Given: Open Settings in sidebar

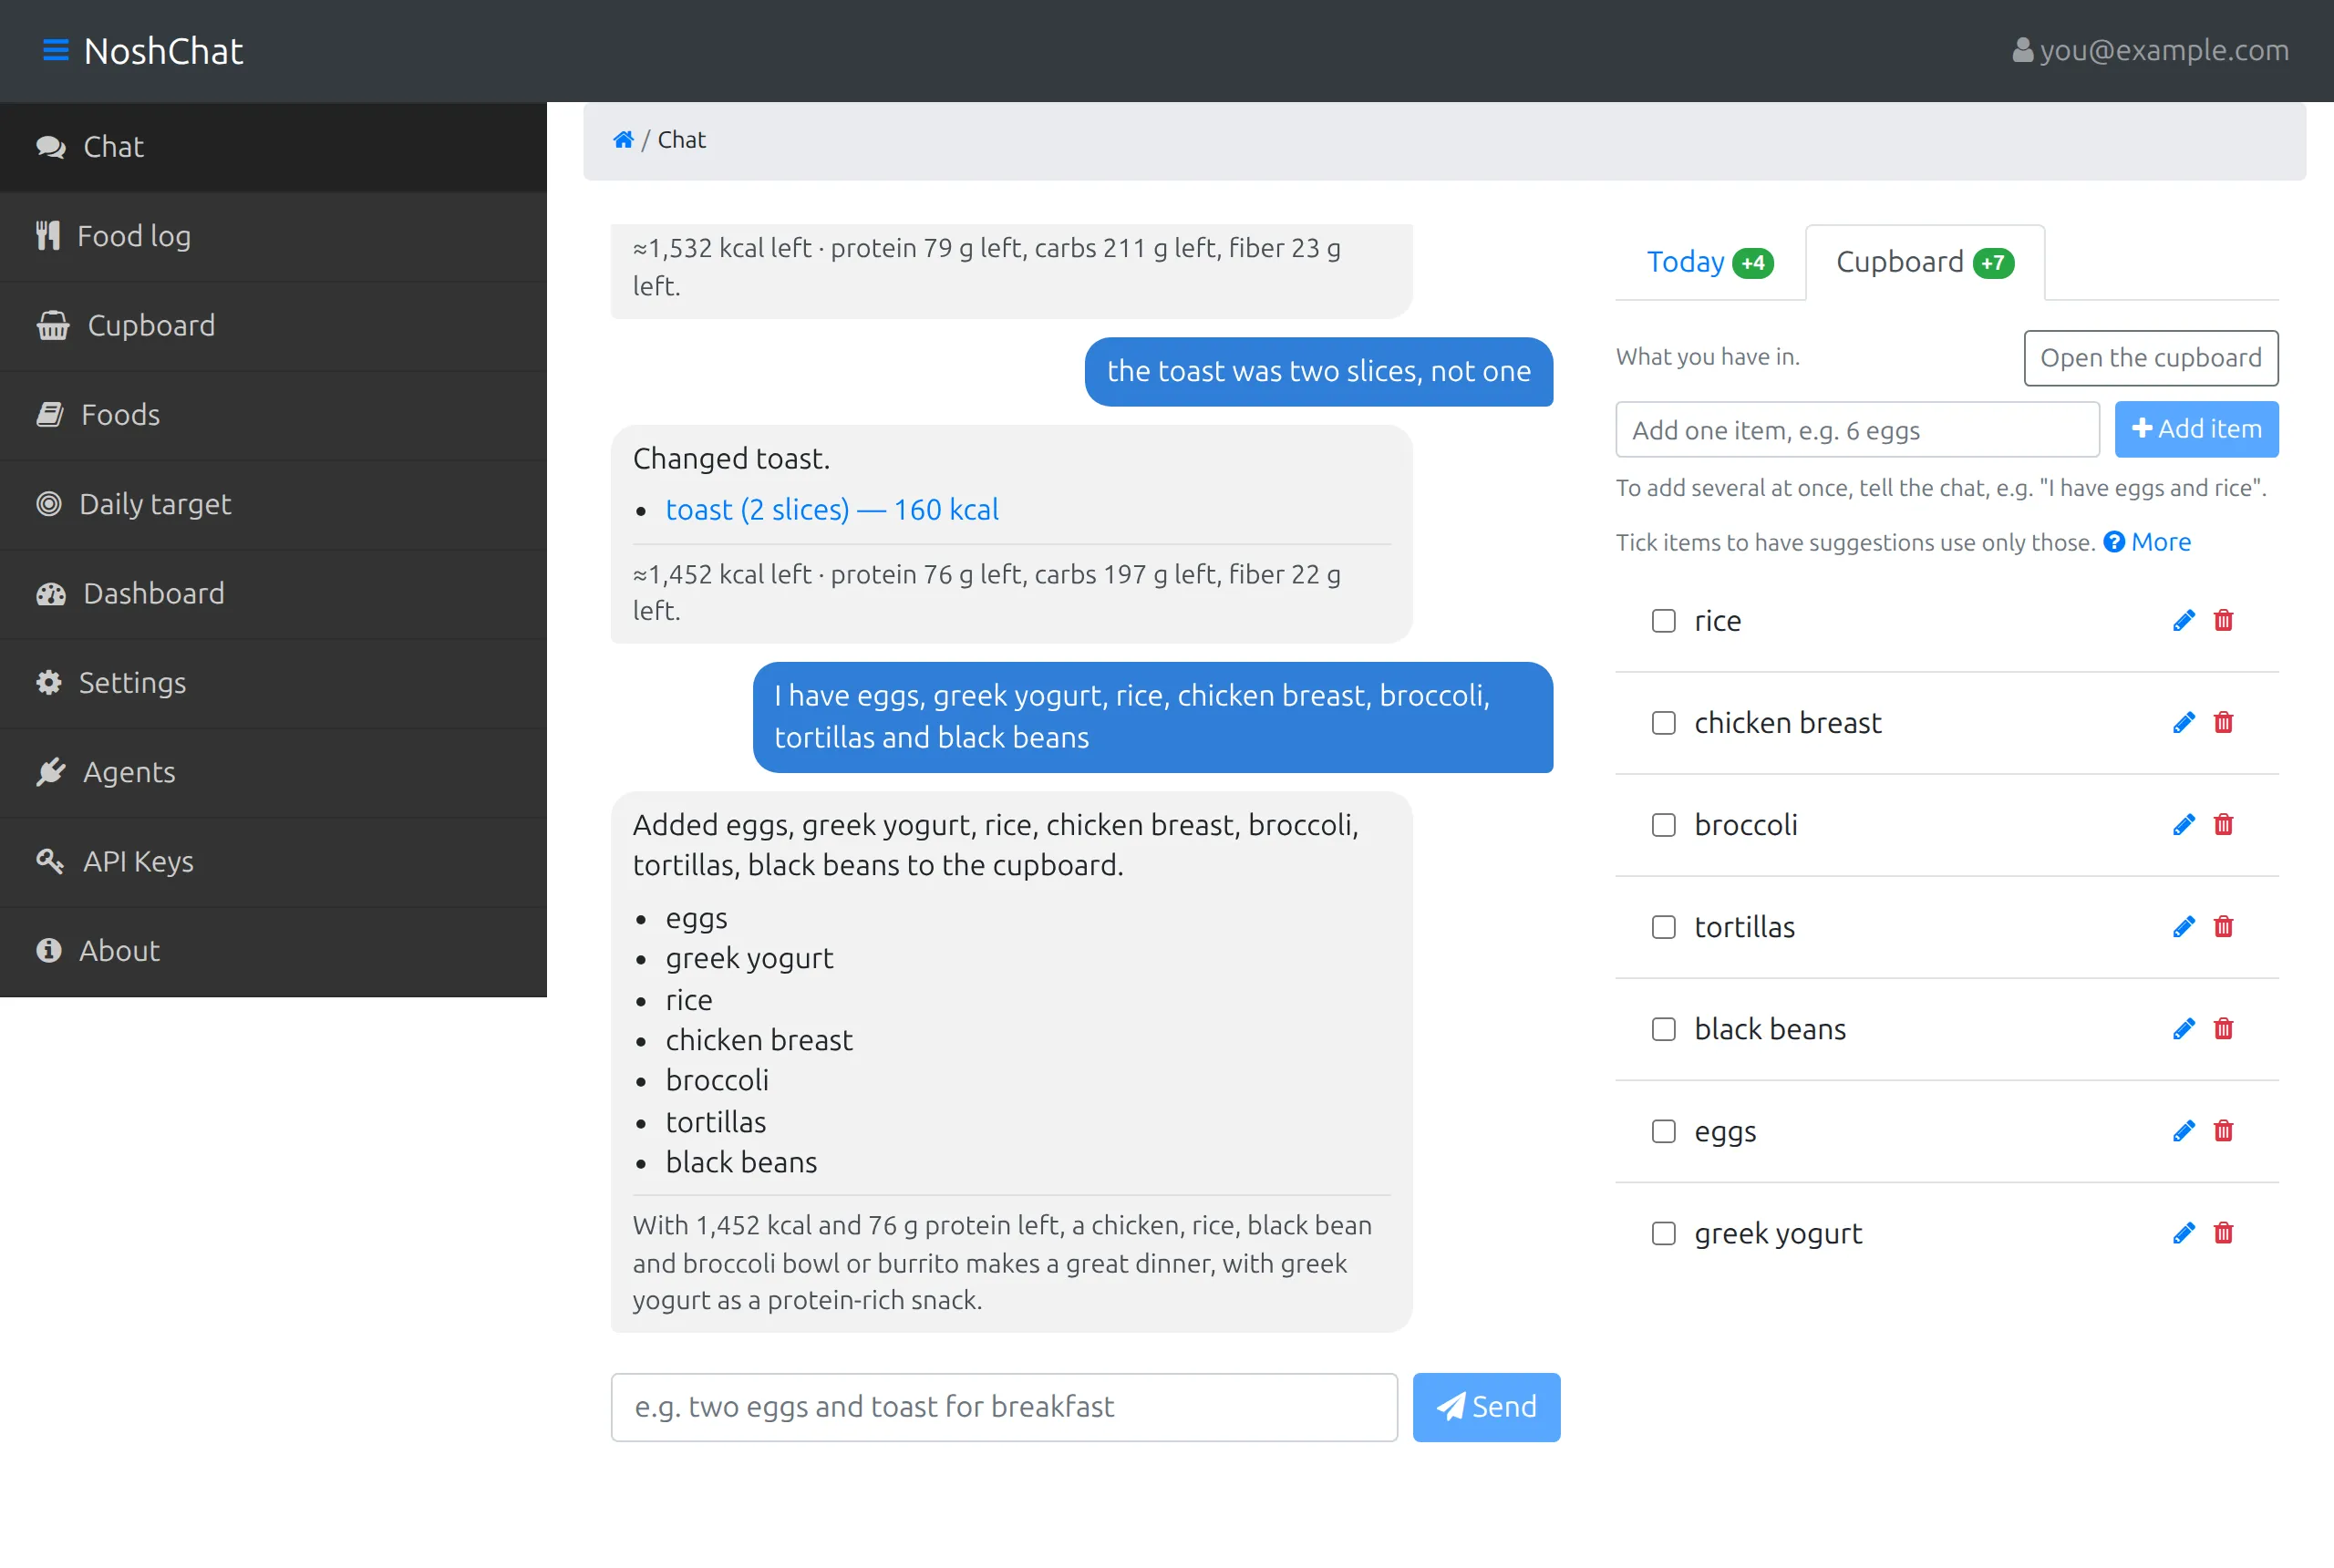Looking at the screenshot, I should click(273, 683).
